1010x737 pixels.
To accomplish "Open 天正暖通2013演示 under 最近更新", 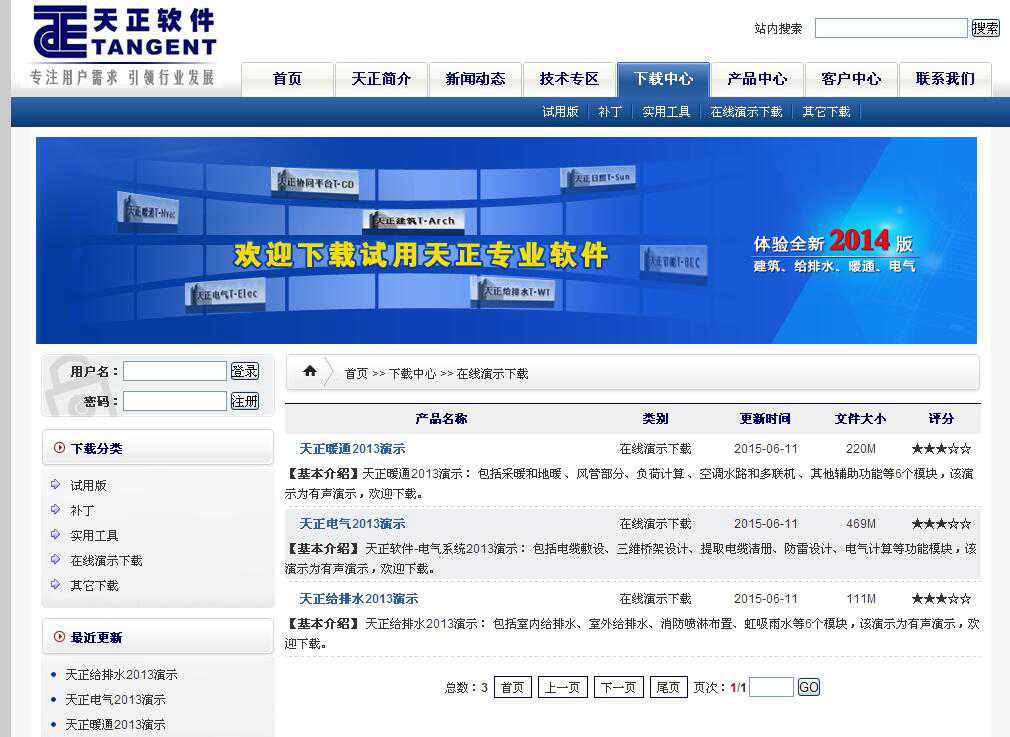I will (115, 725).
